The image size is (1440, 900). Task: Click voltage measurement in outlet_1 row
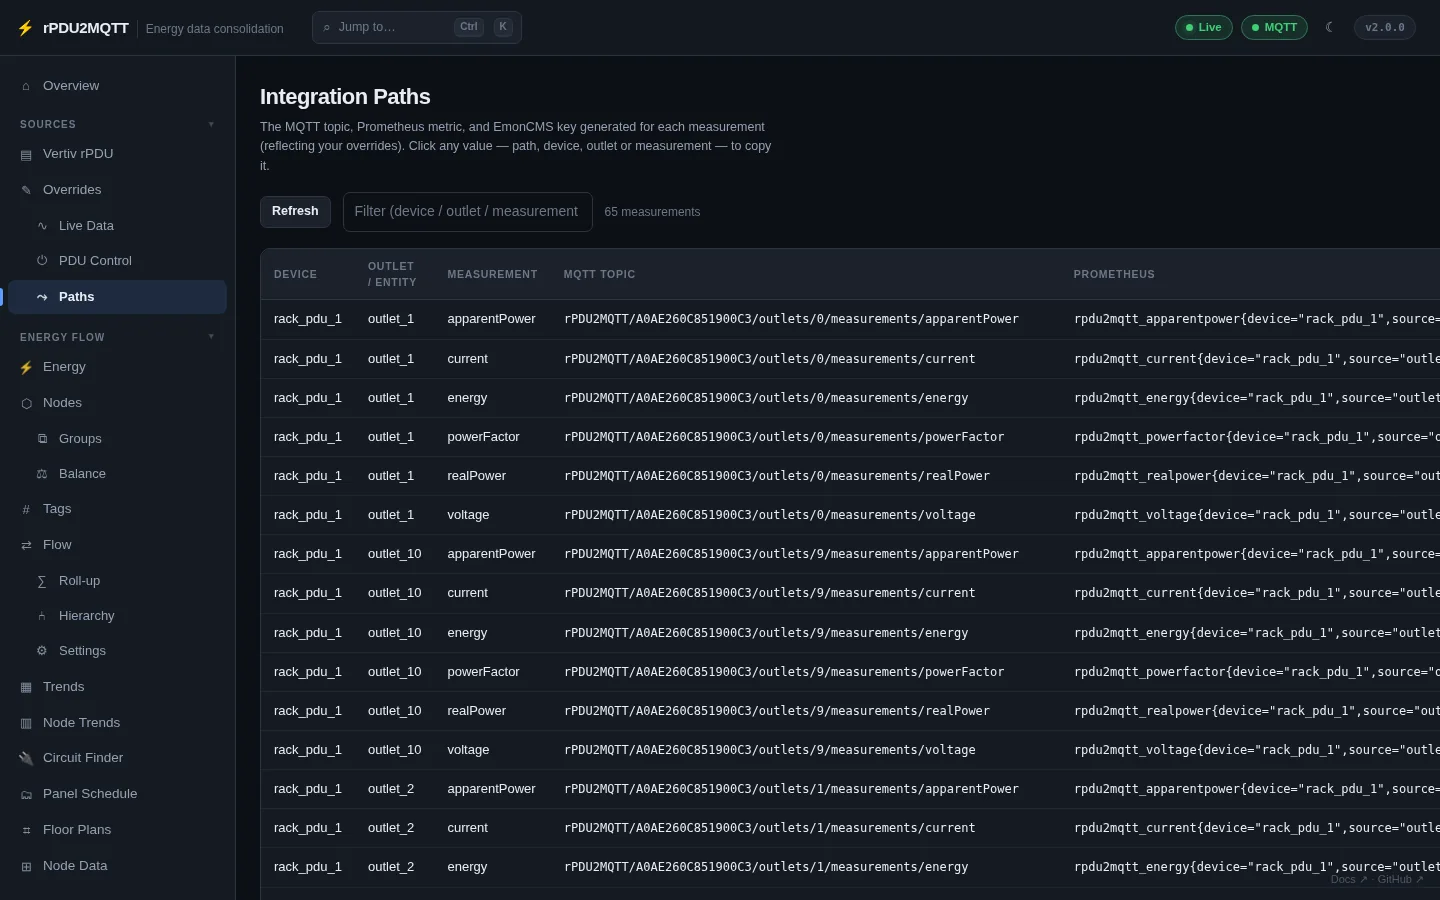coord(468,514)
